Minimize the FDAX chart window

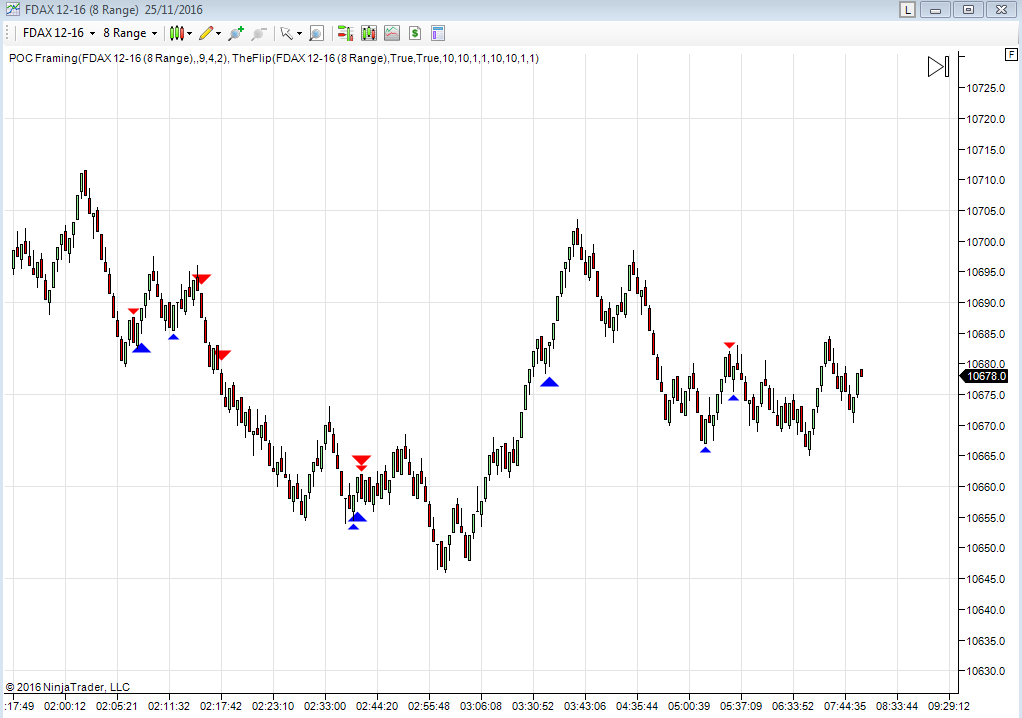(937, 9)
